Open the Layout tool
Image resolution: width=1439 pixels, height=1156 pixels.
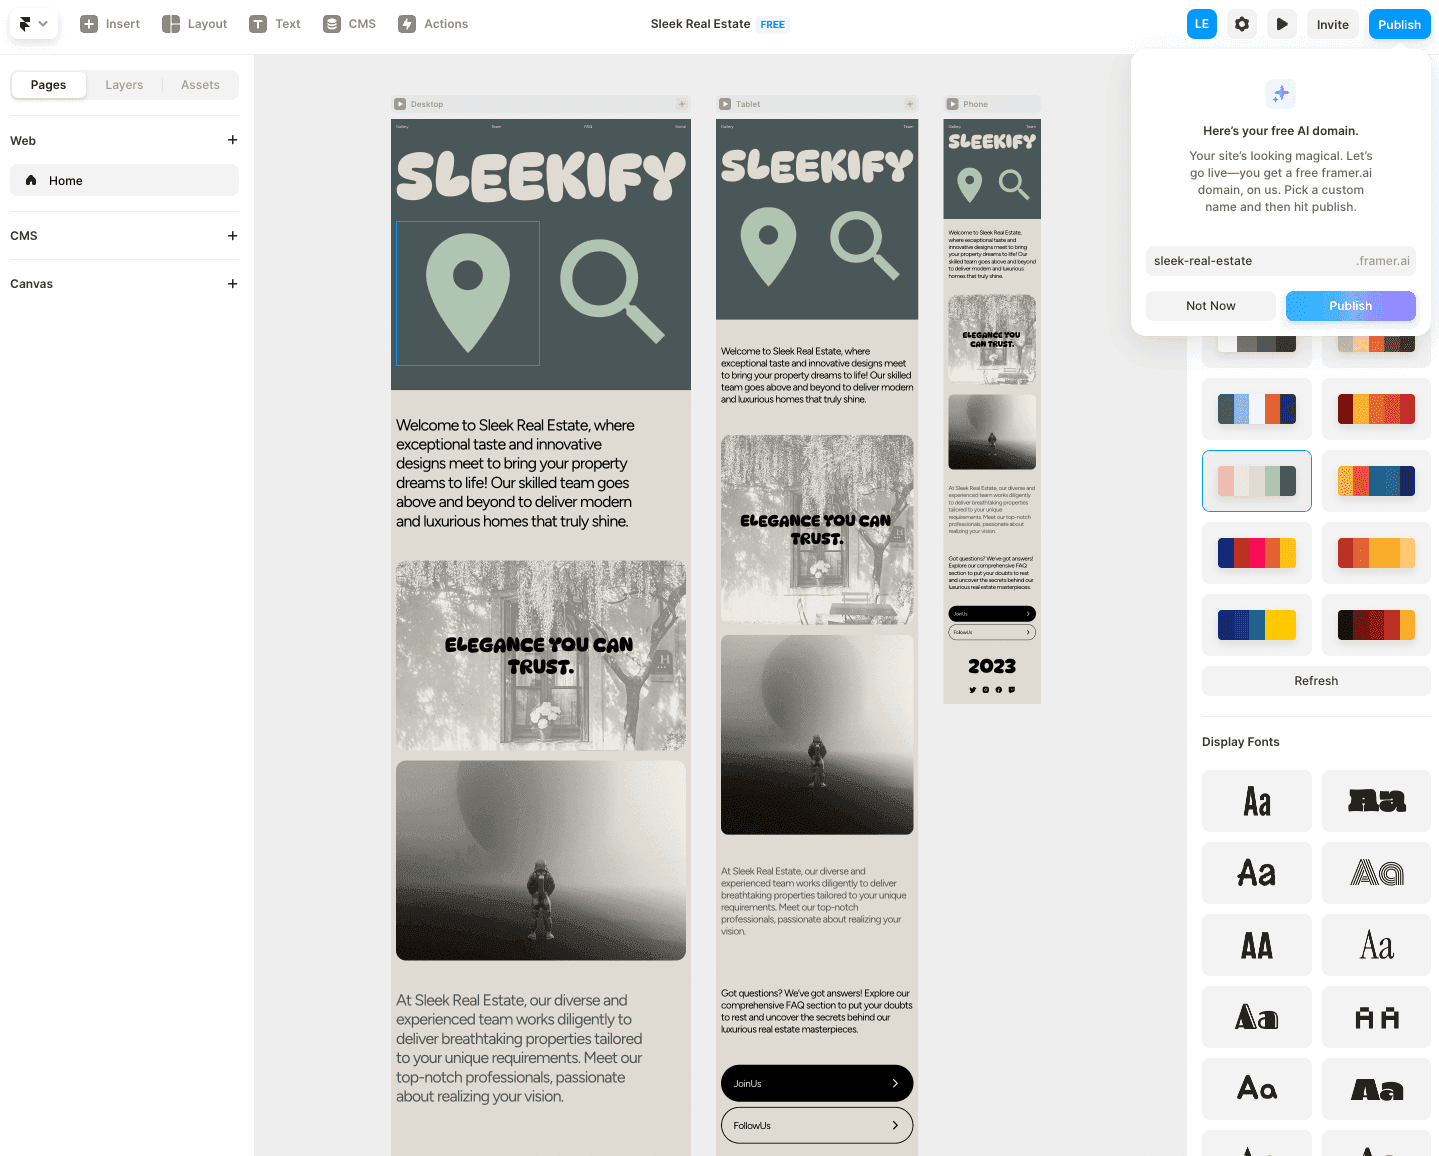pos(195,24)
